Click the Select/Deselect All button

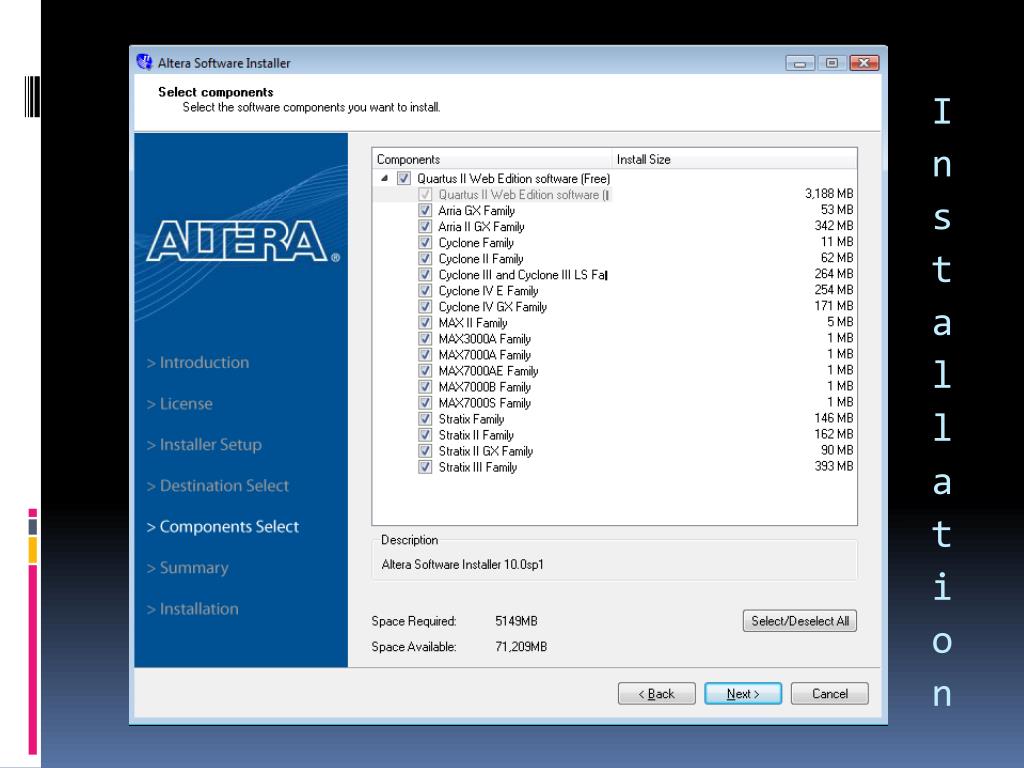800,621
